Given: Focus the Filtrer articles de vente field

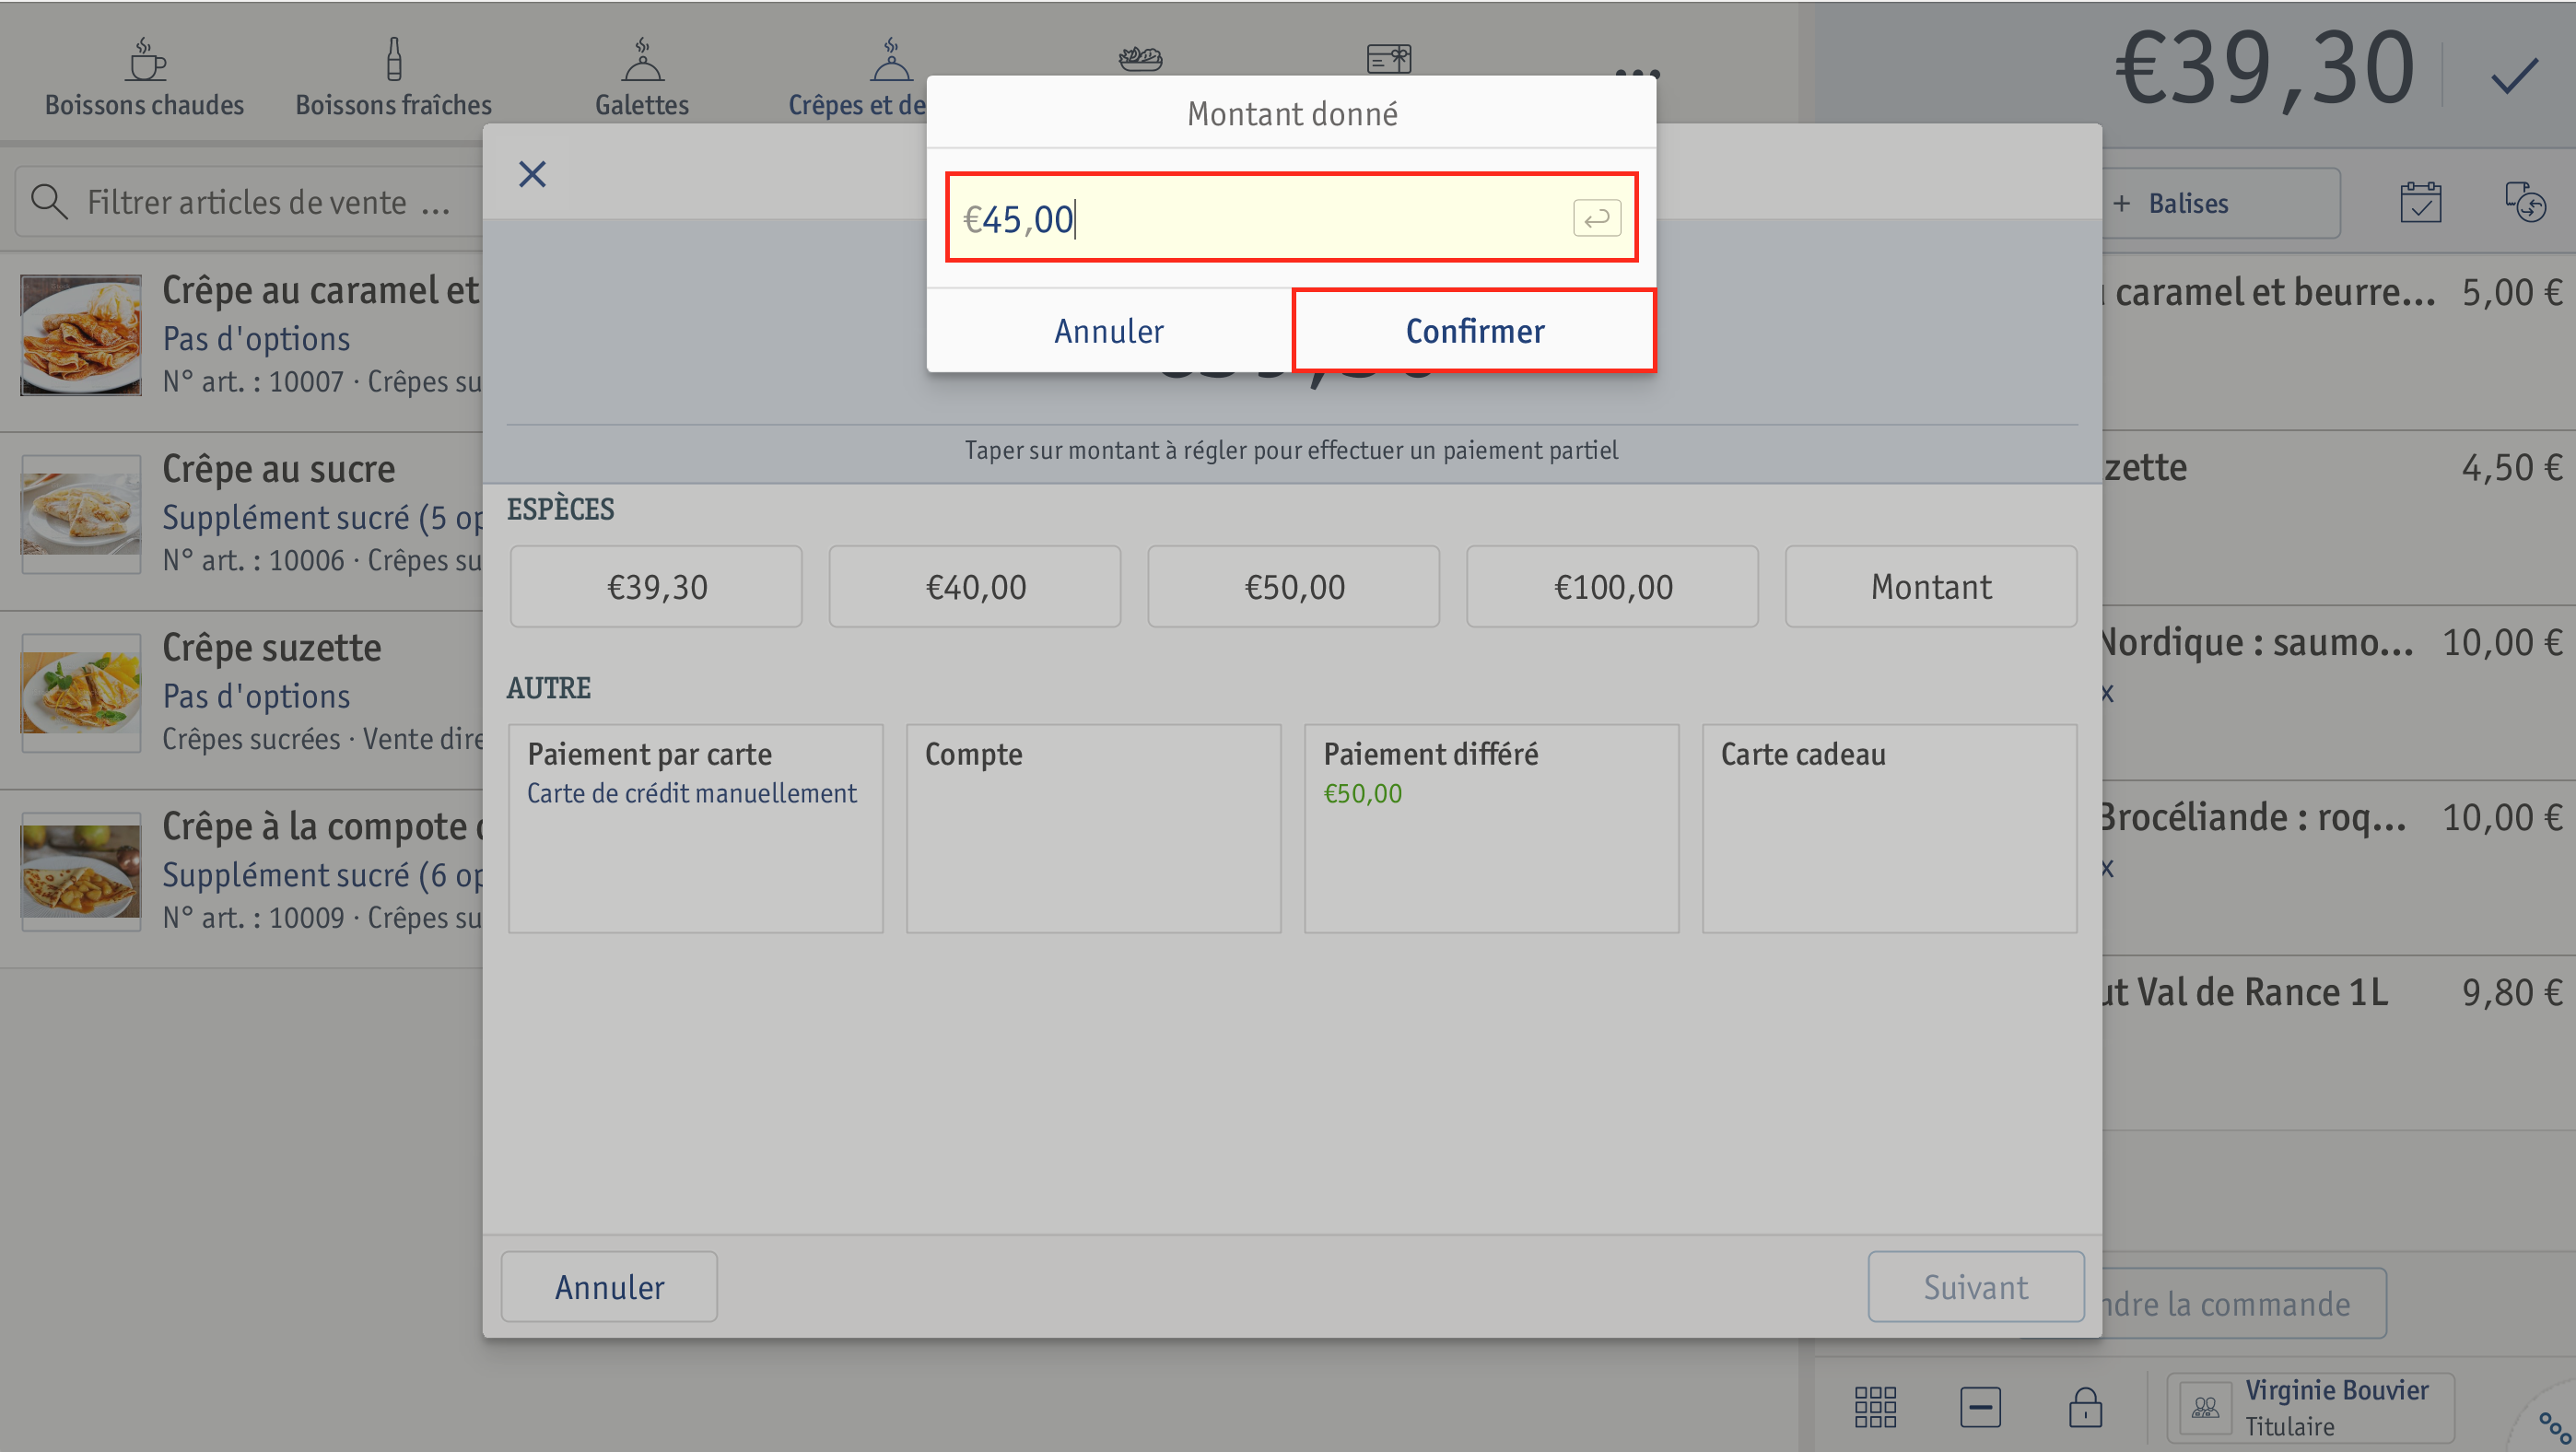Looking at the screenshot, I should click(250, 201).
